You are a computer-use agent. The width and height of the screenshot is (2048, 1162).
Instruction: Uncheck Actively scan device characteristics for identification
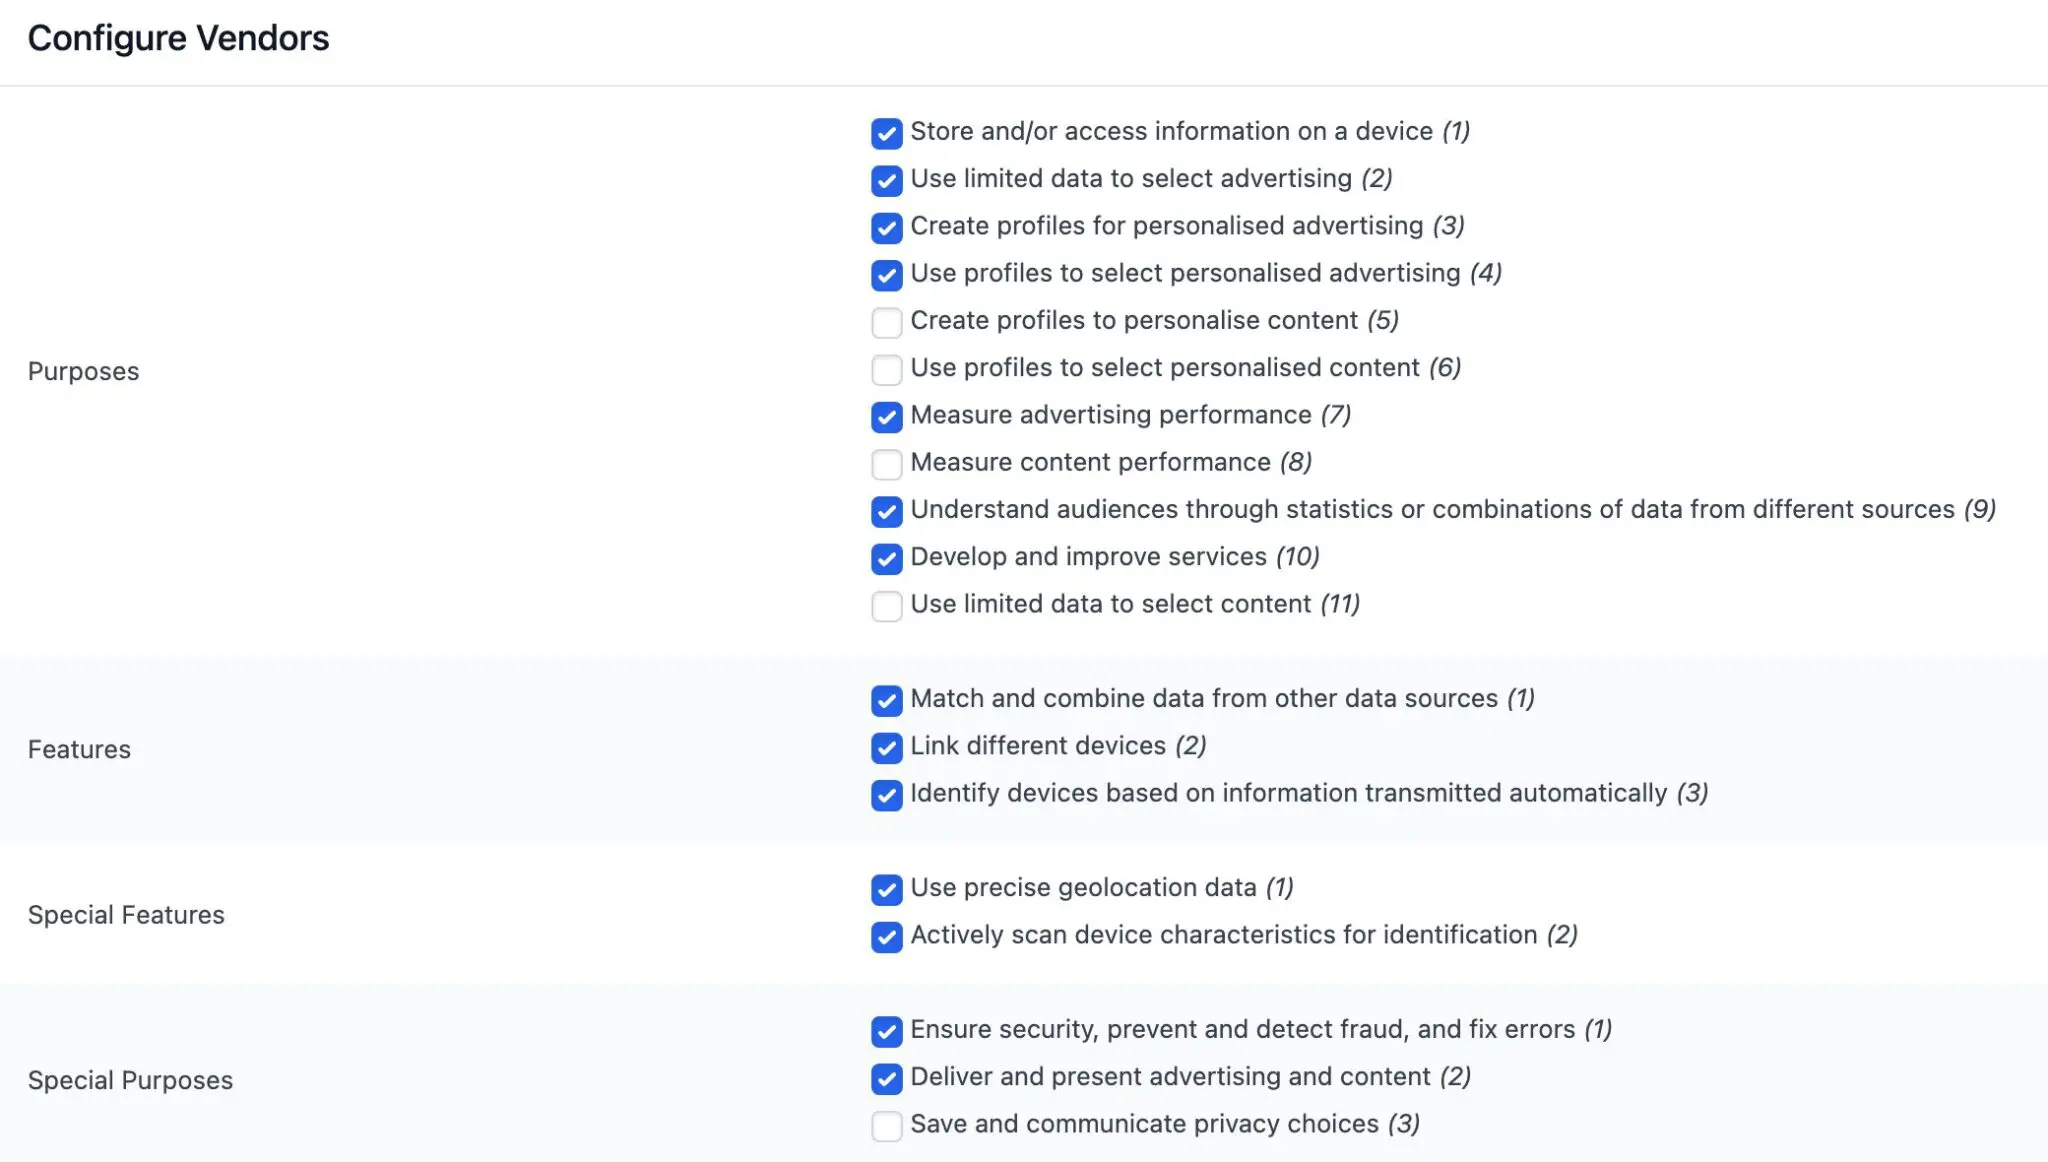(x=886, y=936)
